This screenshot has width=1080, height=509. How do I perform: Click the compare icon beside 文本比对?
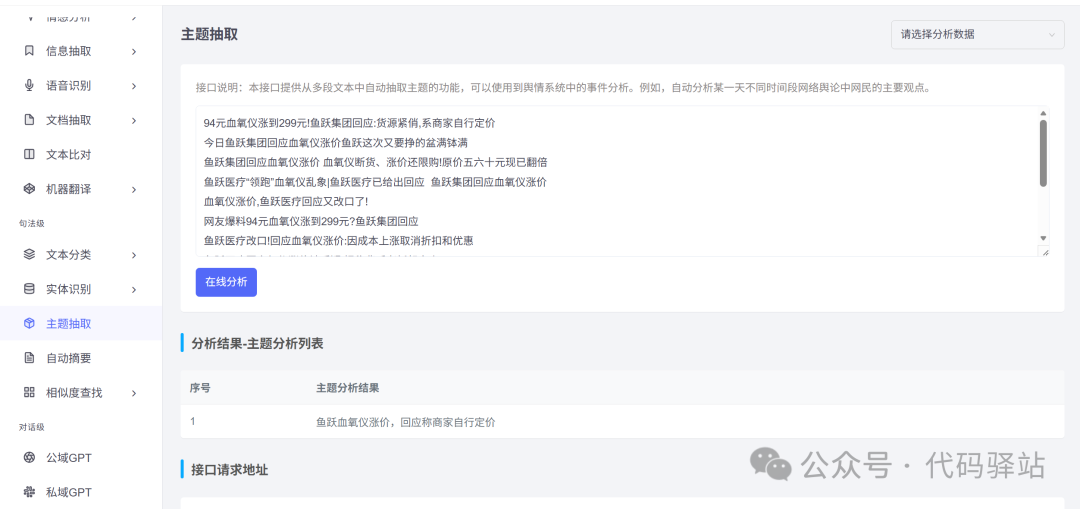(x=29, y=154)
